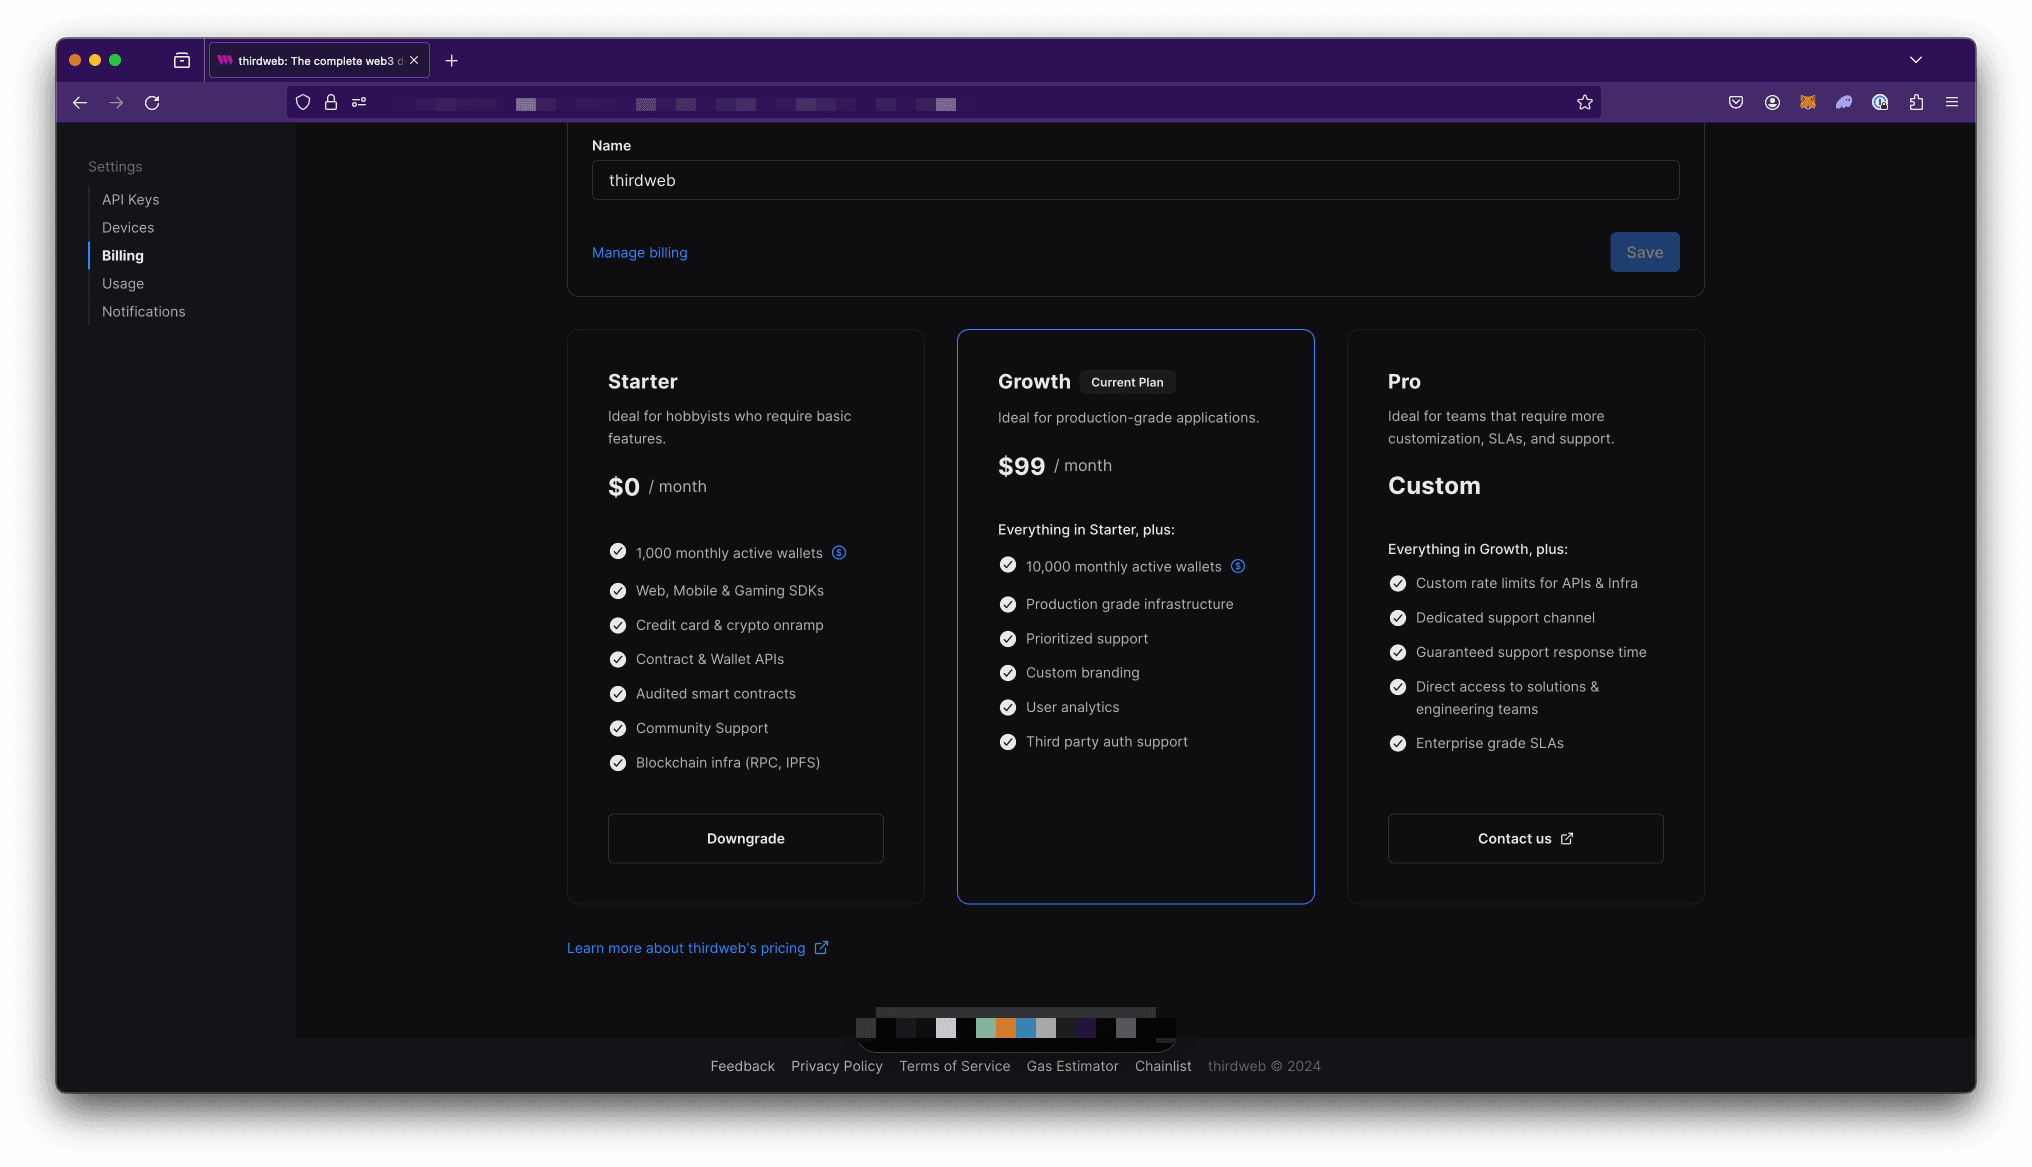Open the extensions puzzle-piece icon
The height and width of the screenshot is (1167, 2032).
(x=1917, y=102)
